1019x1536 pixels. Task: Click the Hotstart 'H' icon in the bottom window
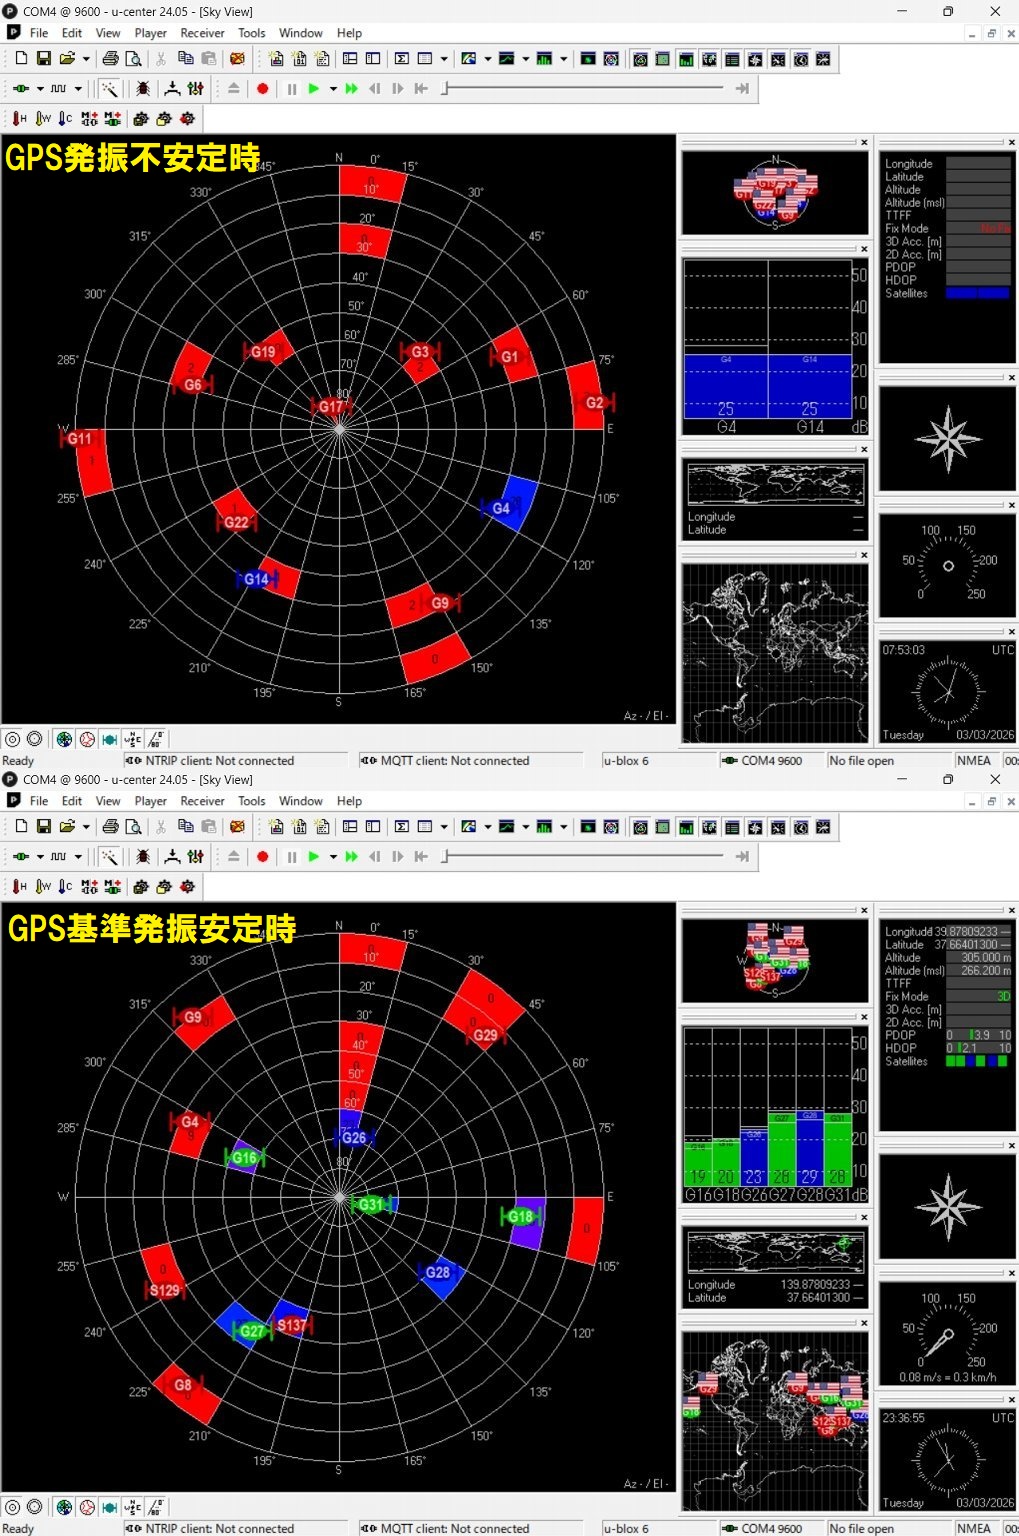(19, 887)
